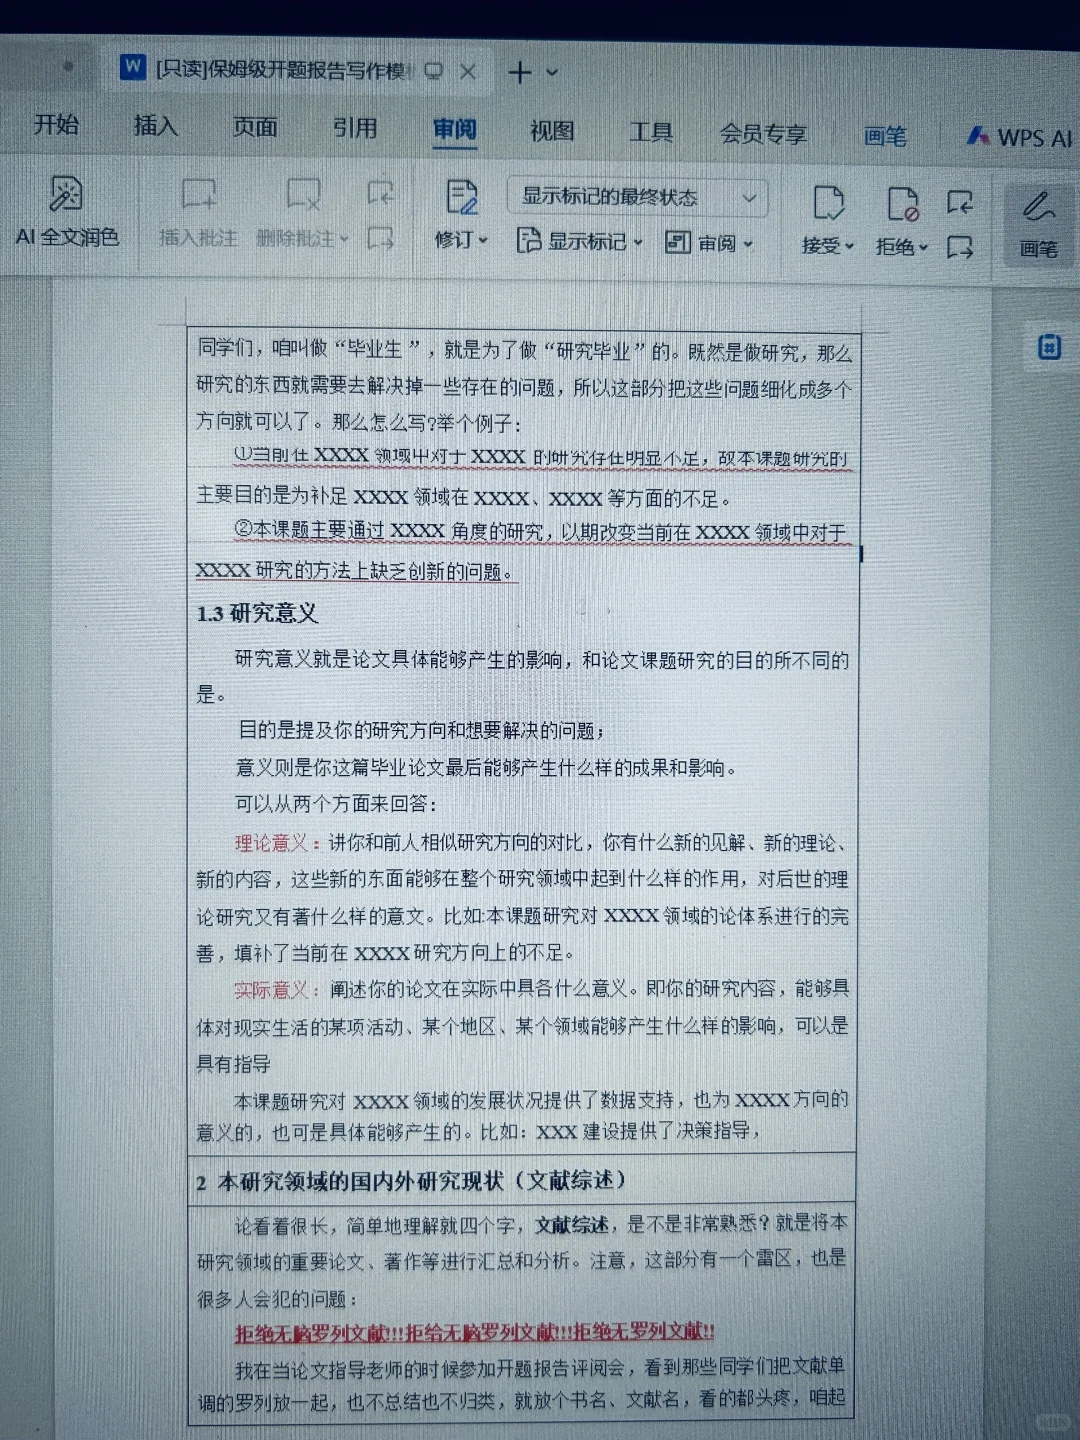Click the line starting 目的是提及你的研究方向
Screen dimensions: 1080x1440
coord(421,730)
